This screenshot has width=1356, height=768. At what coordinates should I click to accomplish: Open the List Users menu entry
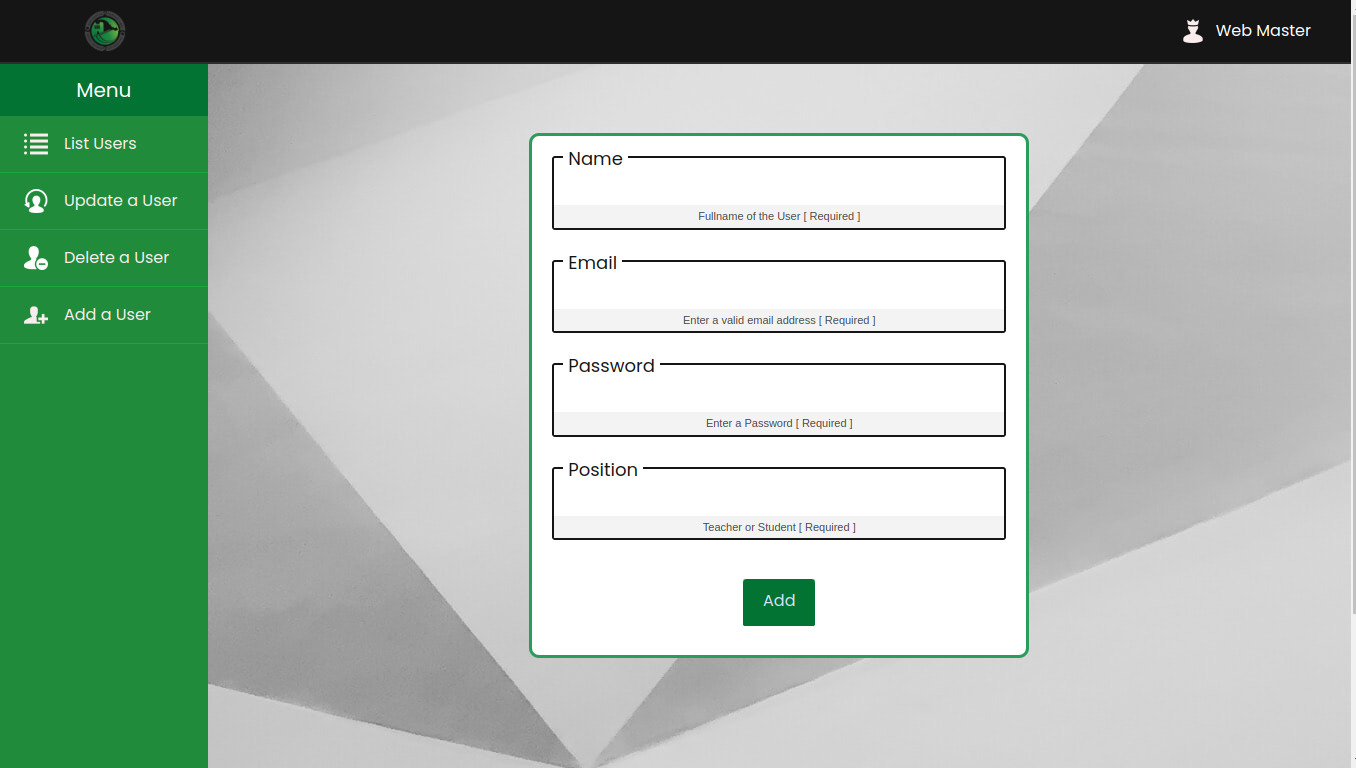[100, 143]
